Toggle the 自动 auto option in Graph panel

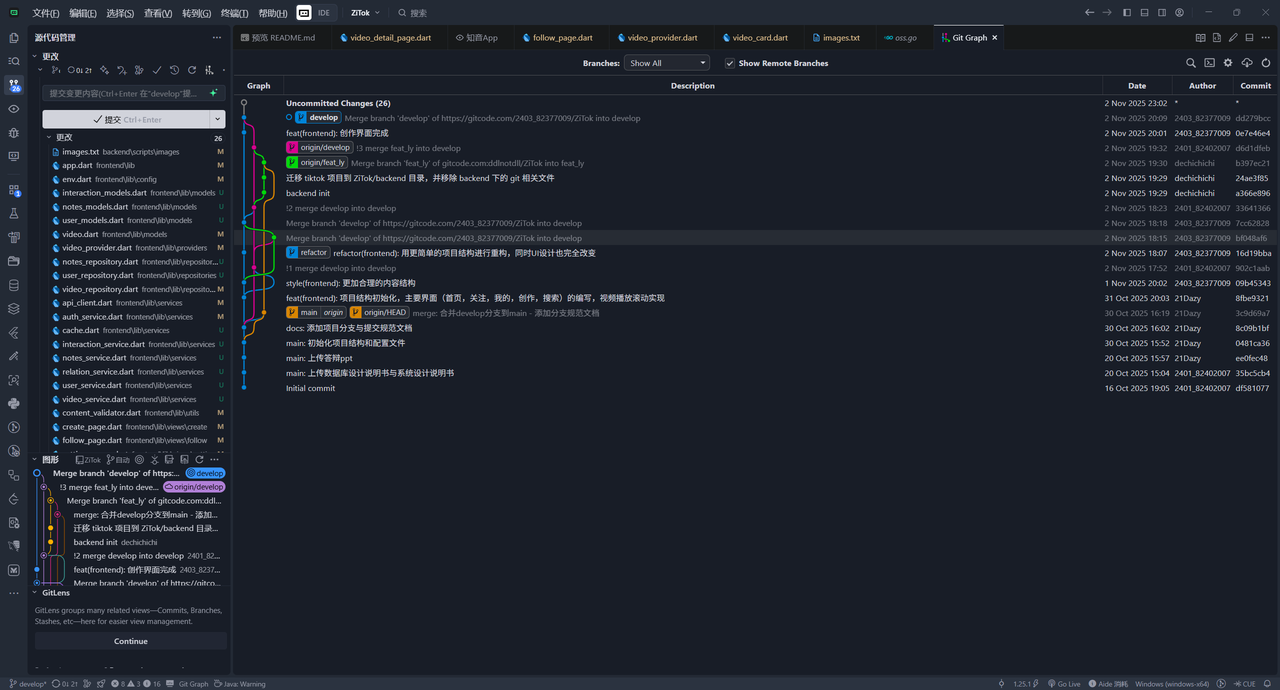(118, 460)
